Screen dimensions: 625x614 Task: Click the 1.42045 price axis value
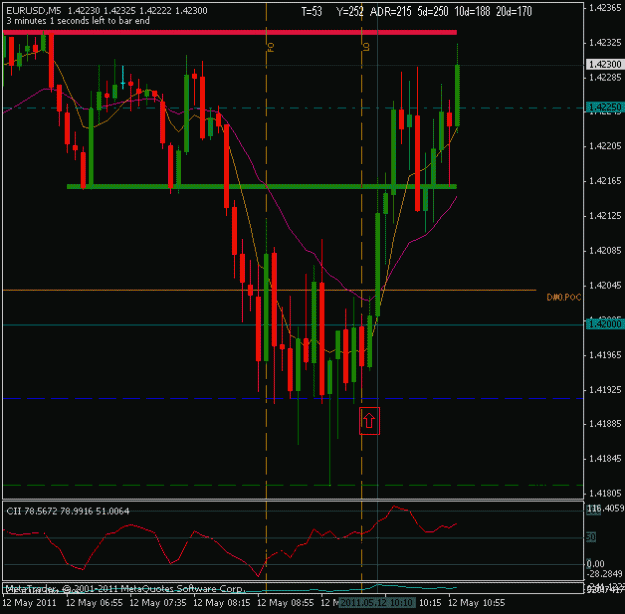coord(605,285)
